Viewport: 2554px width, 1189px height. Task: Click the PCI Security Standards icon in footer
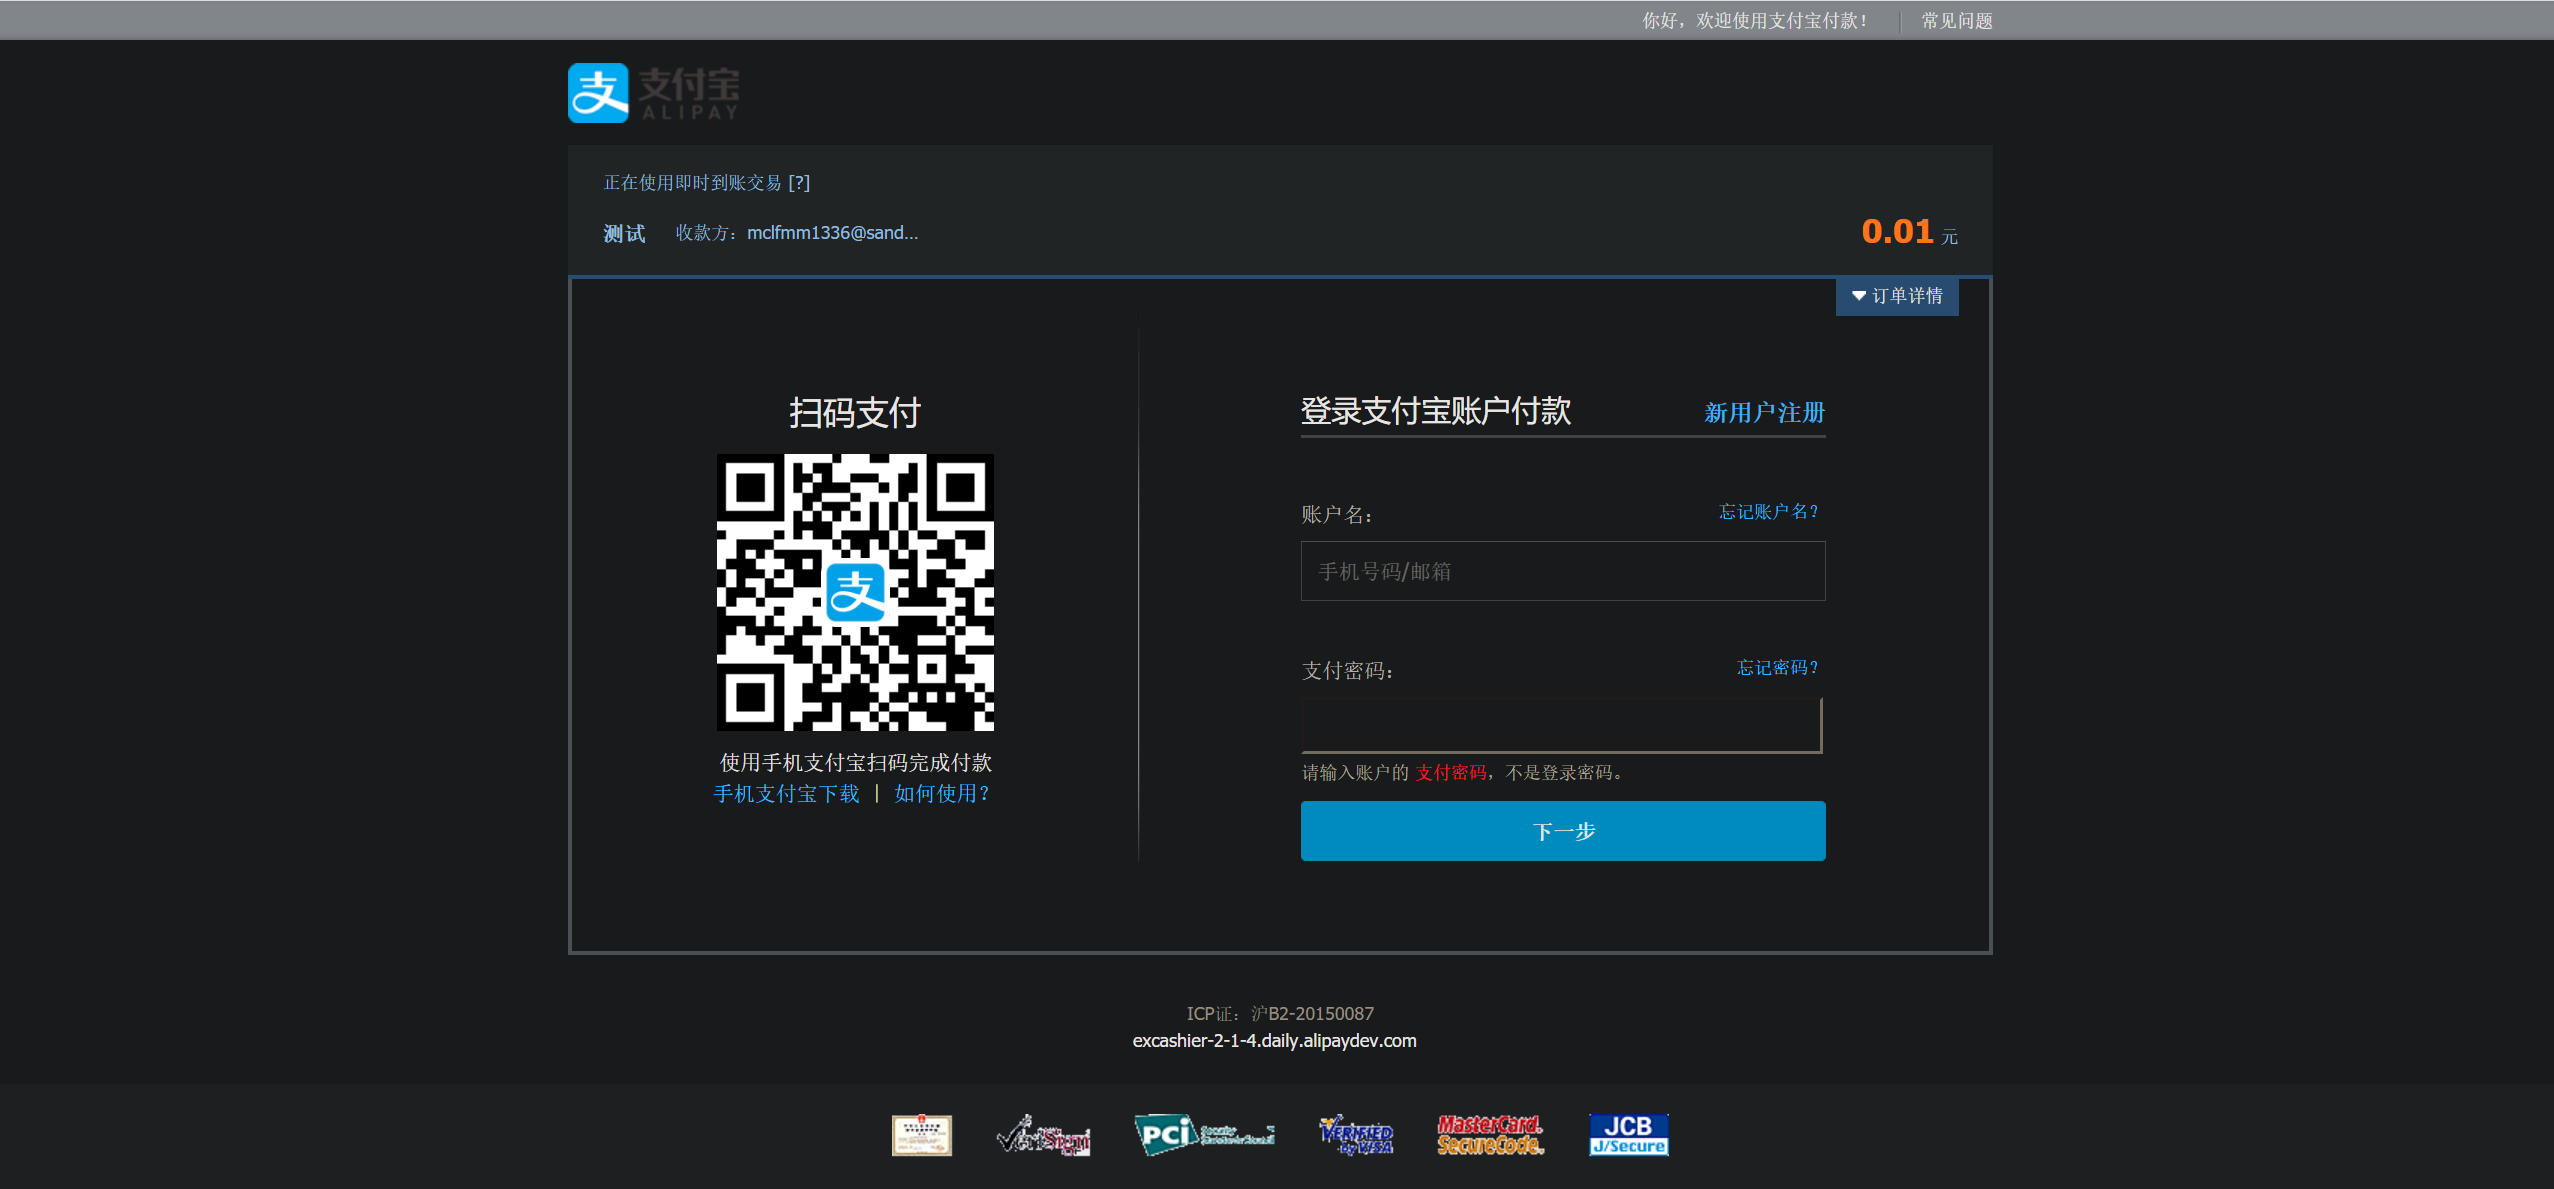tap(1203, 1133)
